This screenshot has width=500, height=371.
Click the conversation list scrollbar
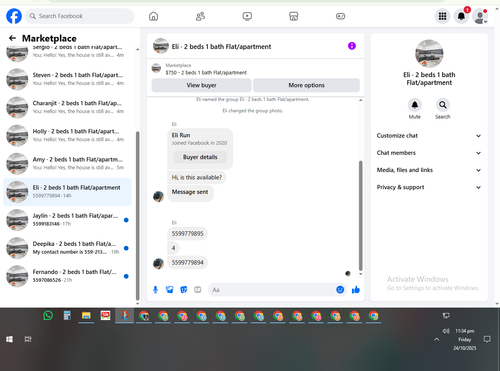pyautogui.click(x=137, y=216)
